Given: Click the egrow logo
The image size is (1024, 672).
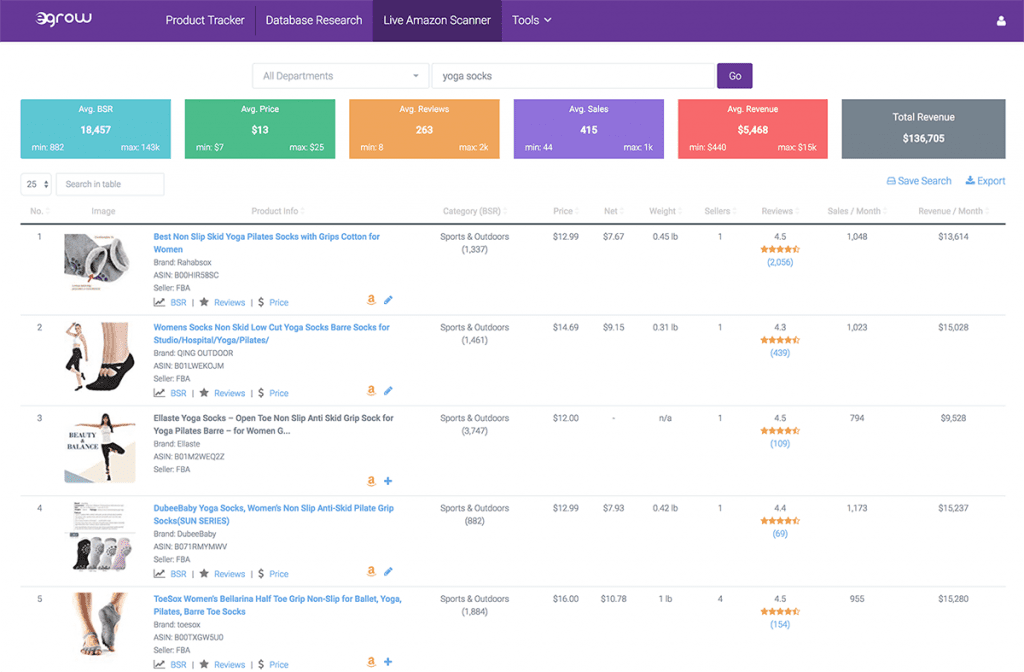Looking at the screenshot, I should [x=63, y=20].
